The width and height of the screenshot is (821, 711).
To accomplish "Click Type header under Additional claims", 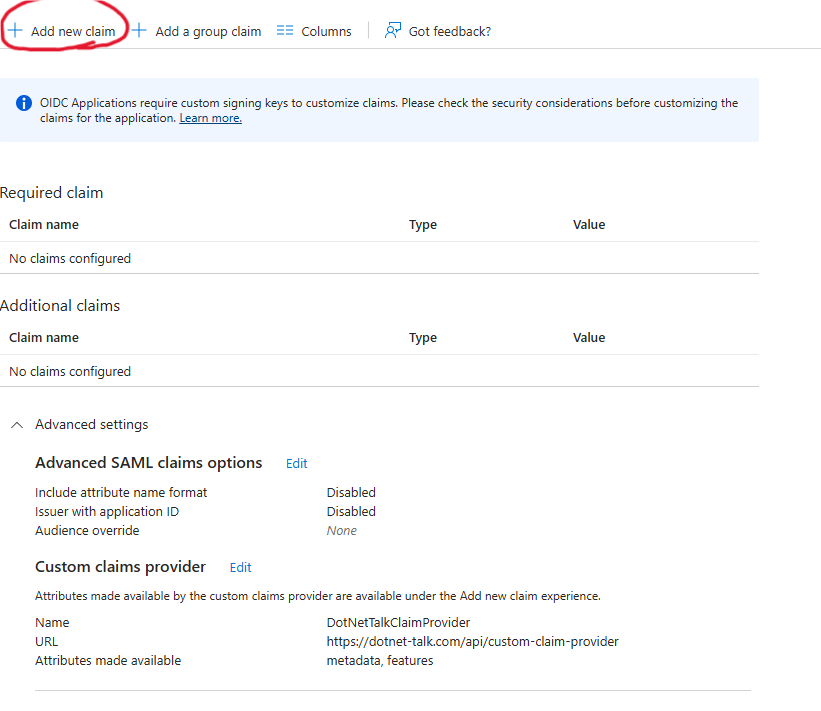I will [423, 338].
